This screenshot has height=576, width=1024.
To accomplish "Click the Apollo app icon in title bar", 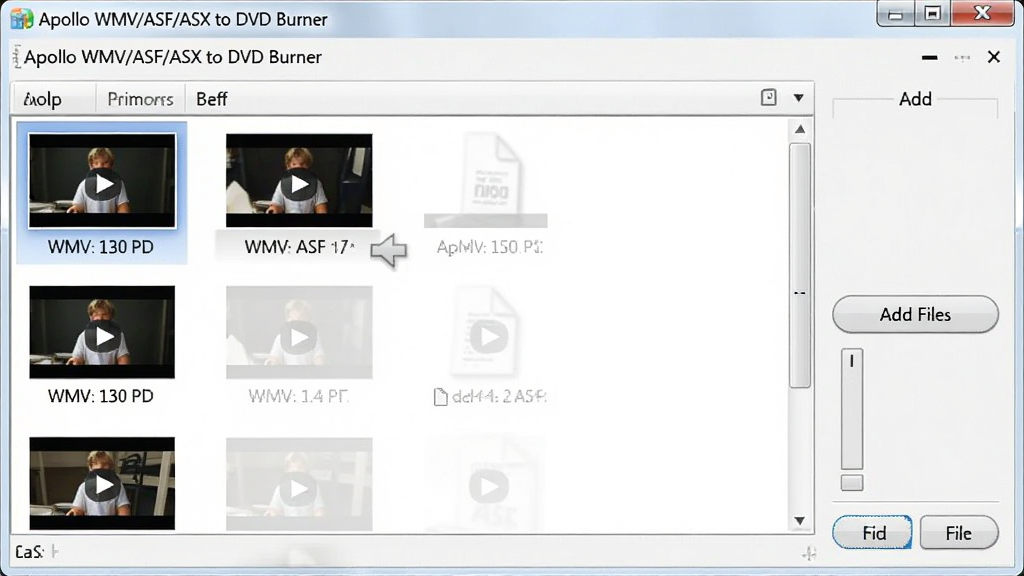I will click(22, 19).
